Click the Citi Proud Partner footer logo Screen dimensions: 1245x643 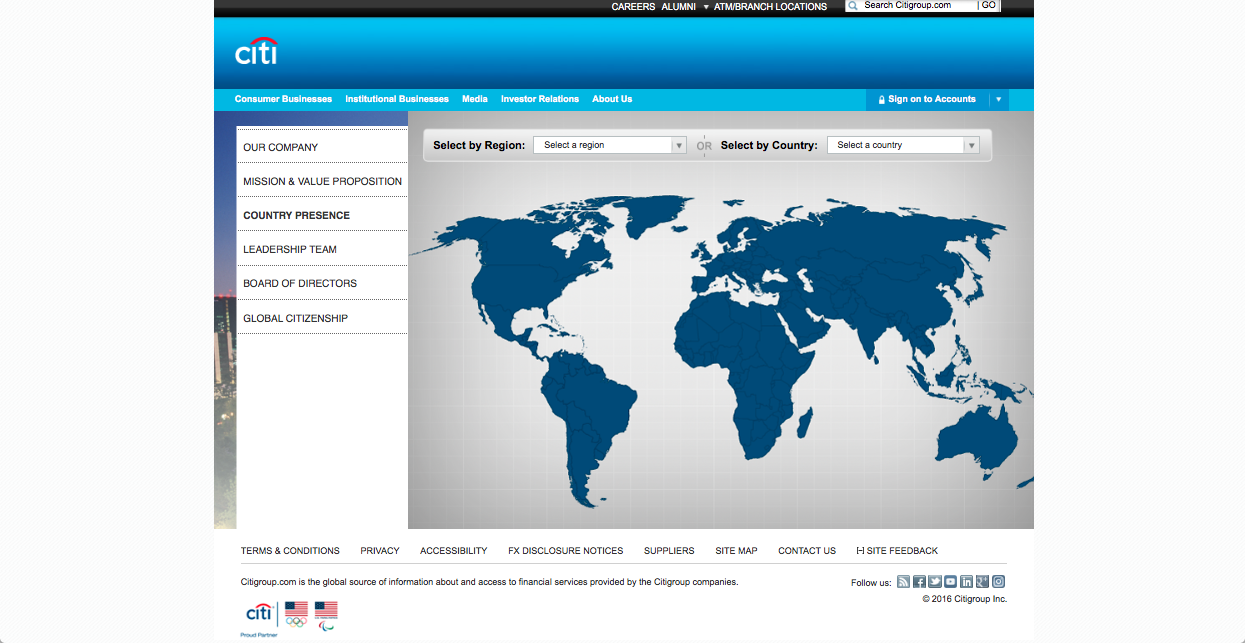(x=259, y=618)
